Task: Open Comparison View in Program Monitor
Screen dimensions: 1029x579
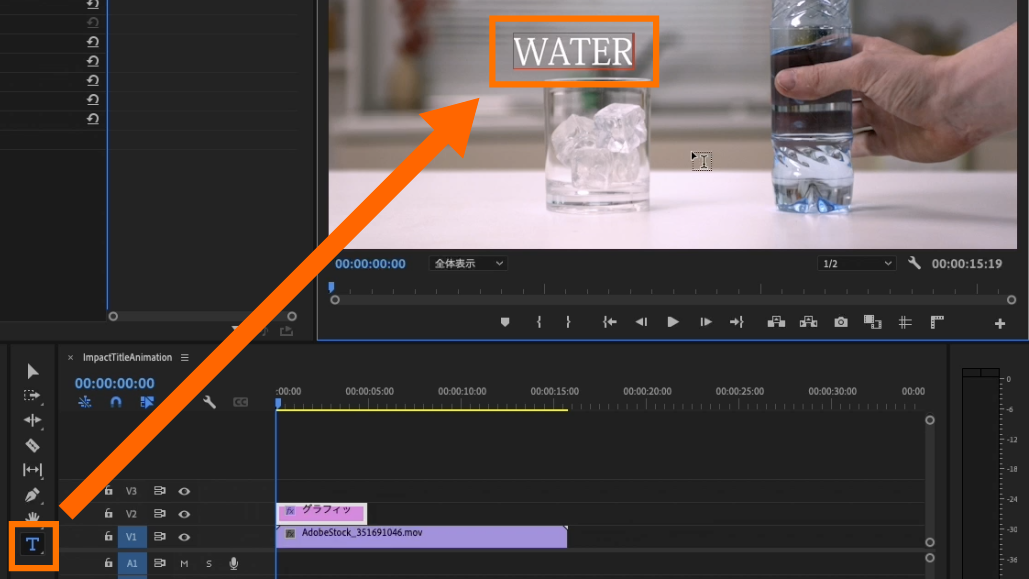Action: click(872, 322)
